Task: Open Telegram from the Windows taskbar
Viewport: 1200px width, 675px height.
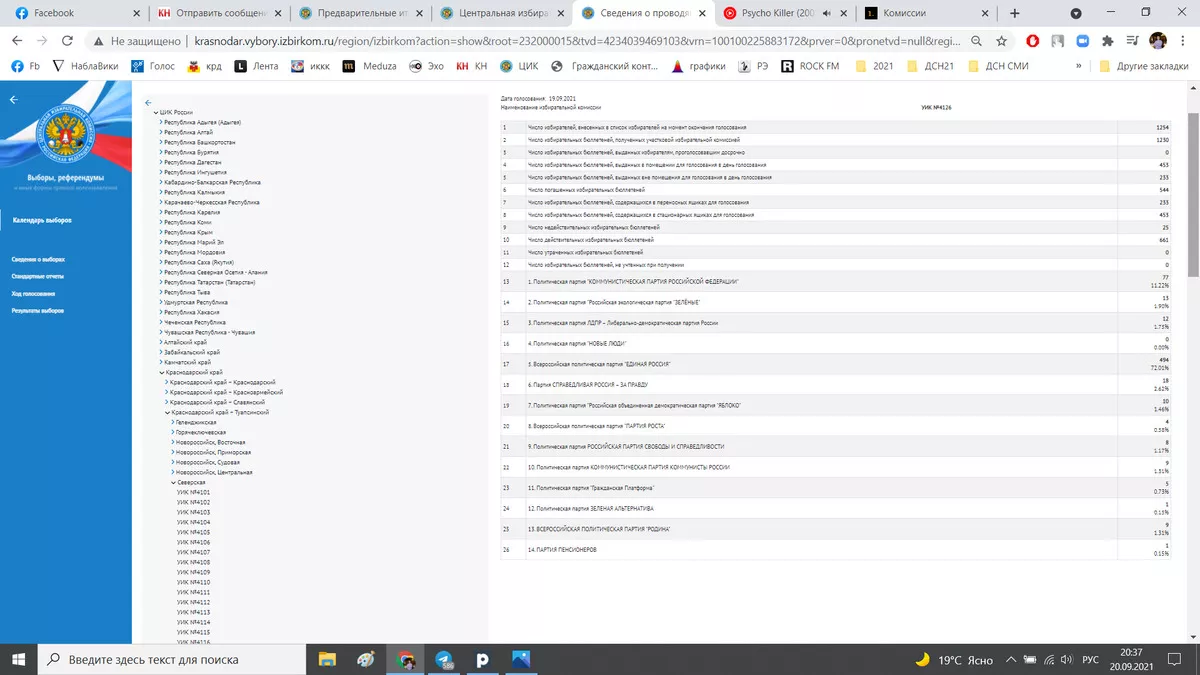Action: click(443, 659)
